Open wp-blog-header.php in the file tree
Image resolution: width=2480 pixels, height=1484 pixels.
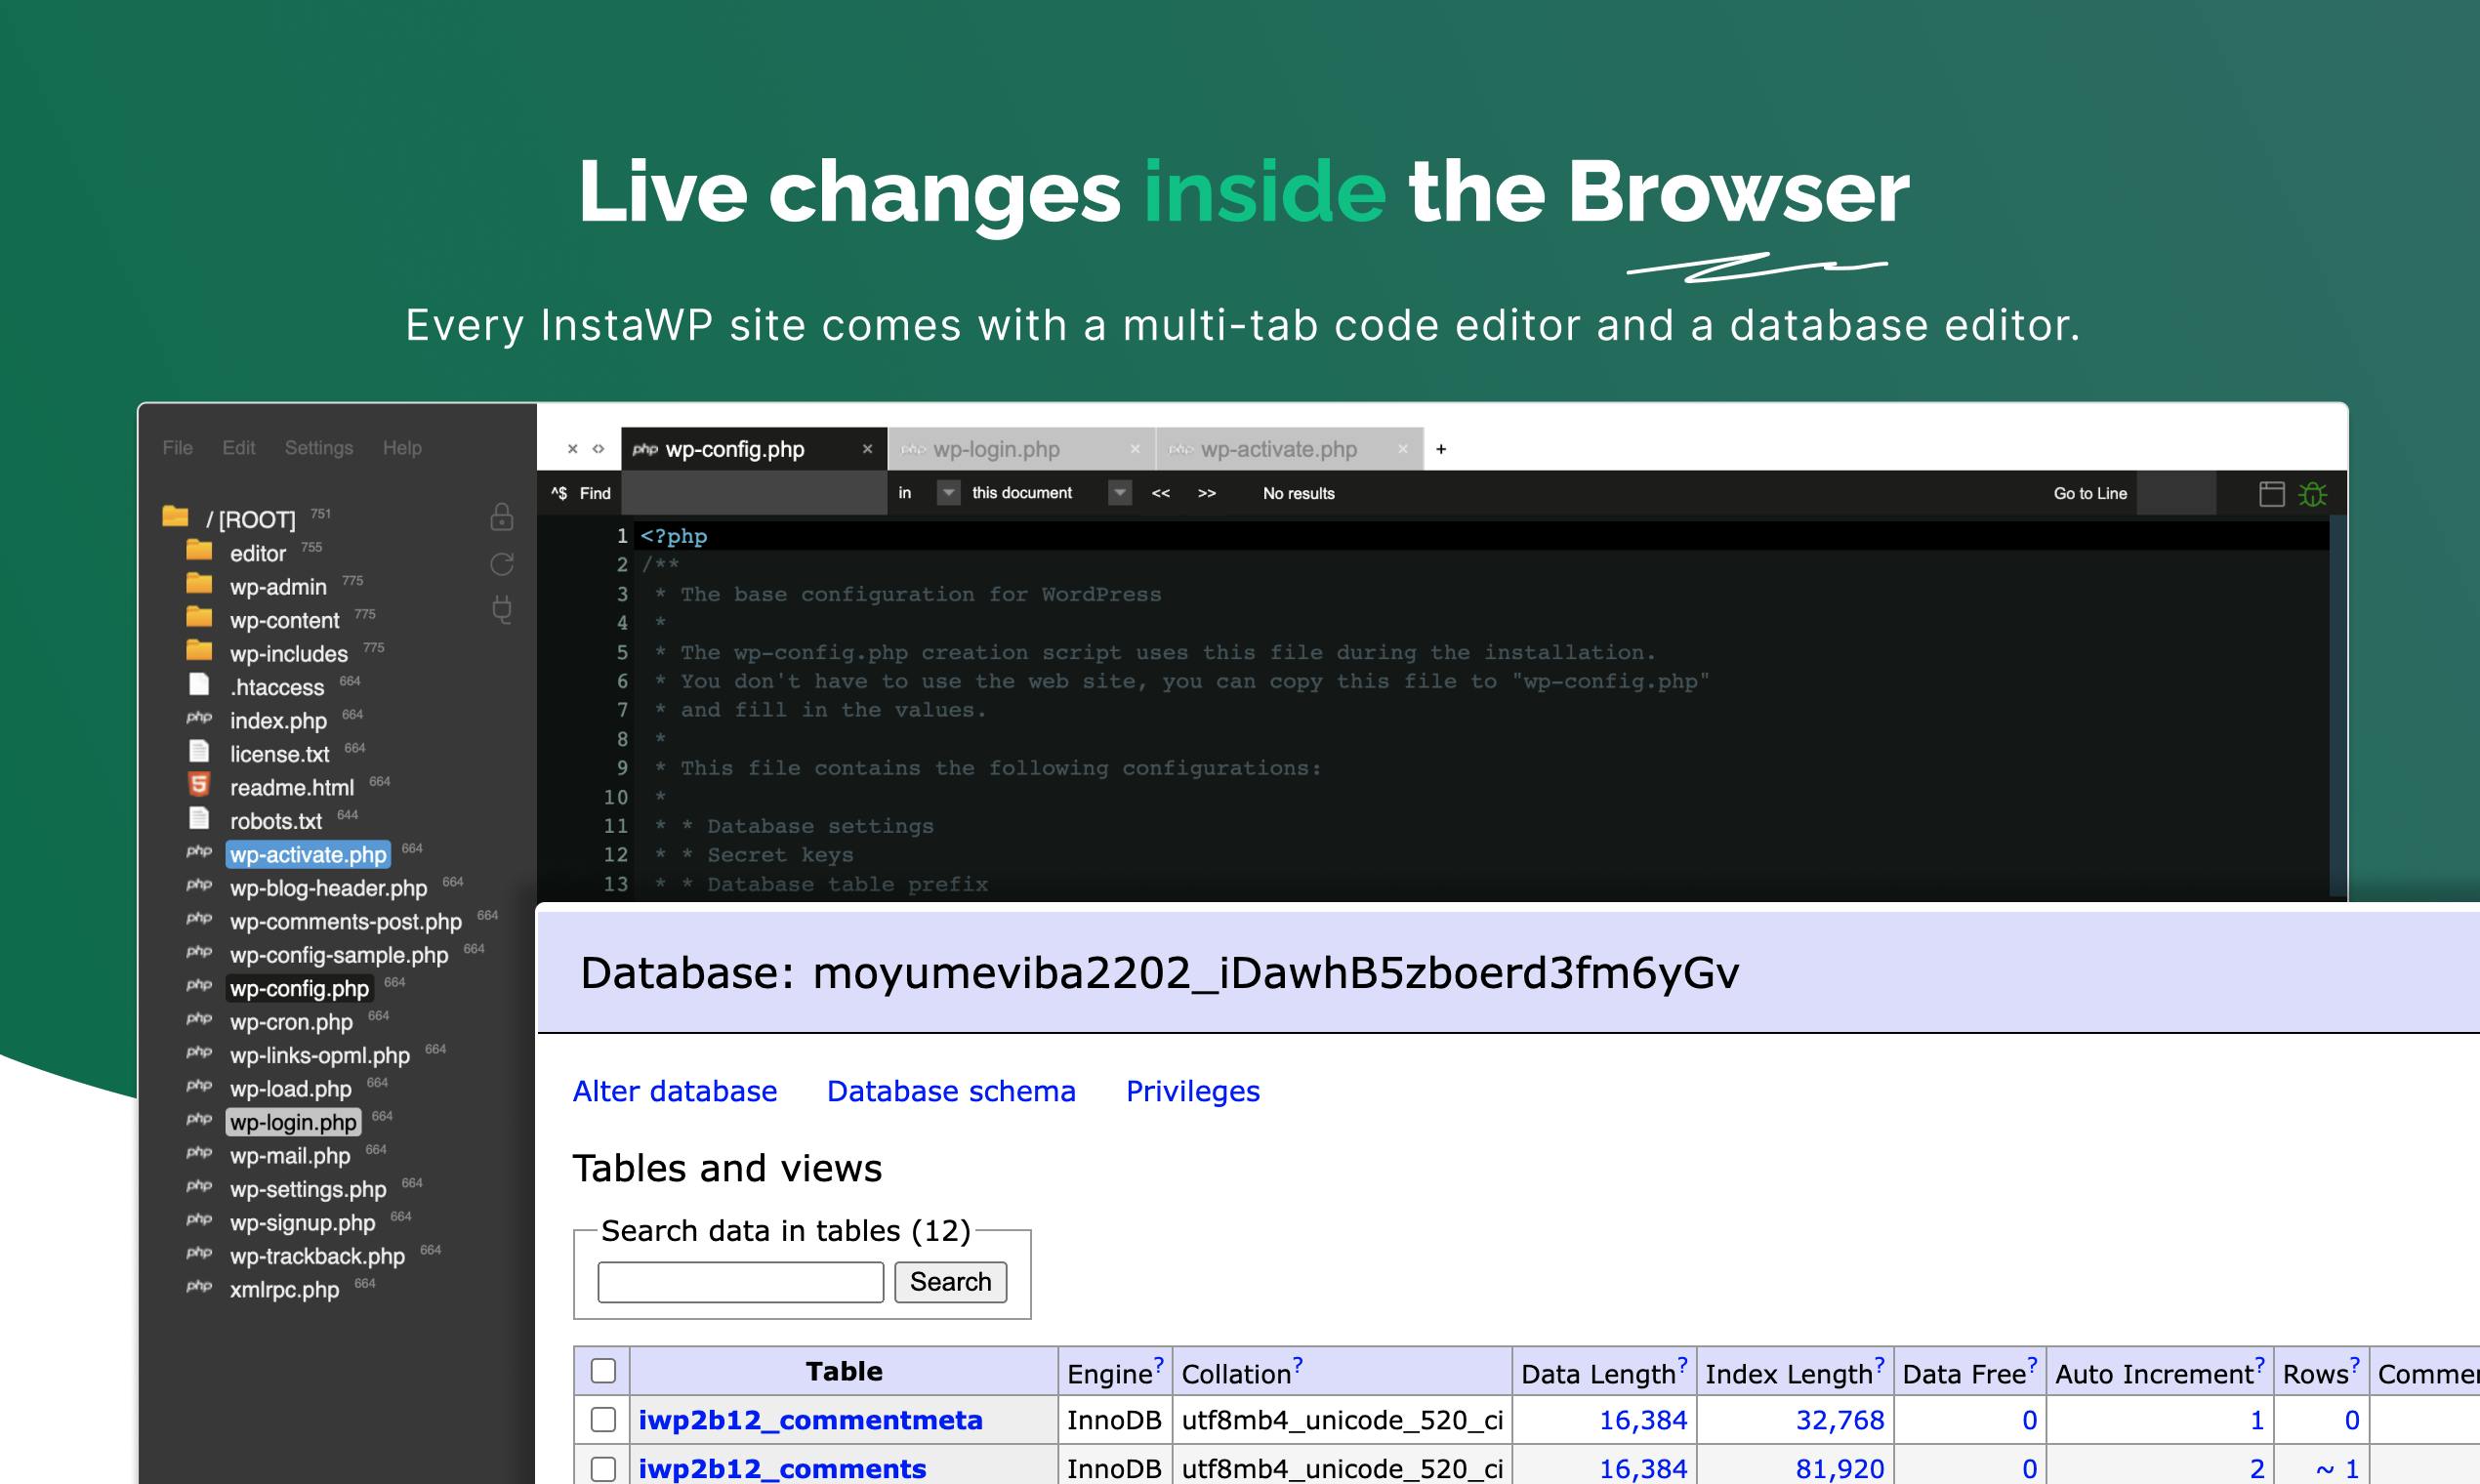pos(328,888)
